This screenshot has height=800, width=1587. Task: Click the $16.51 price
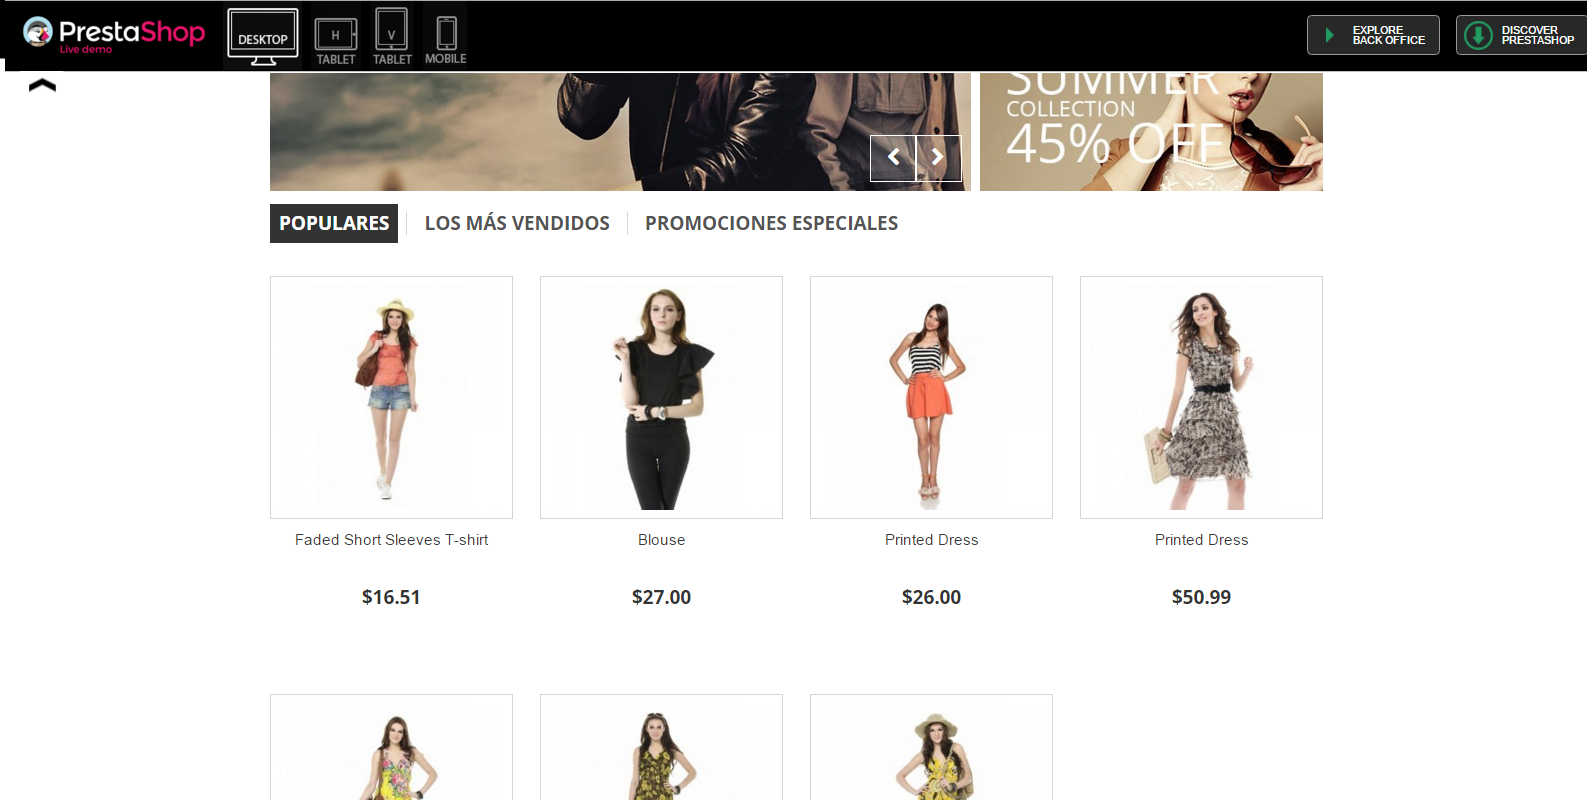[x=391, y=597]
